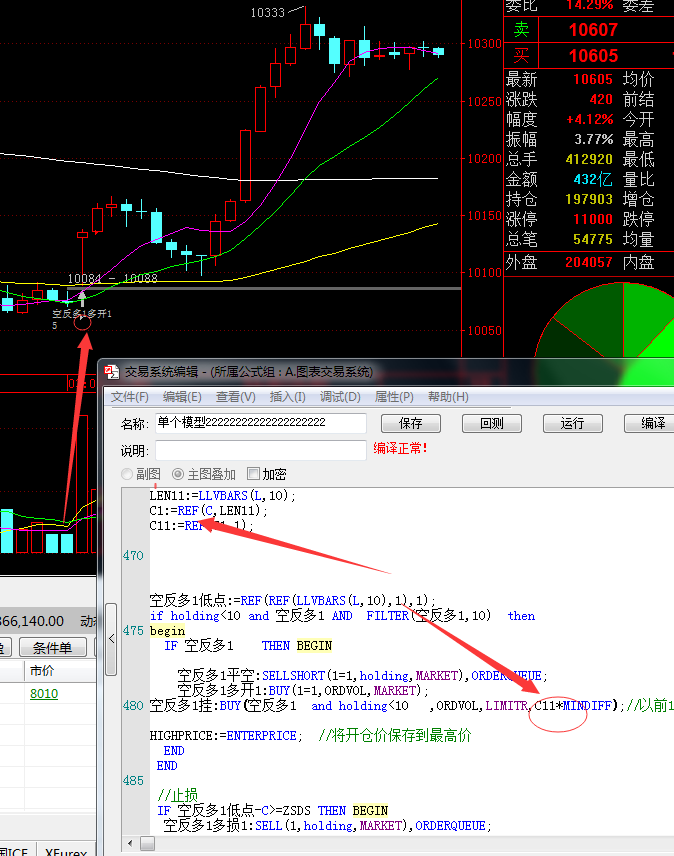
Task: Open the 文件(F) menu
Action: [x=130, y=397]
